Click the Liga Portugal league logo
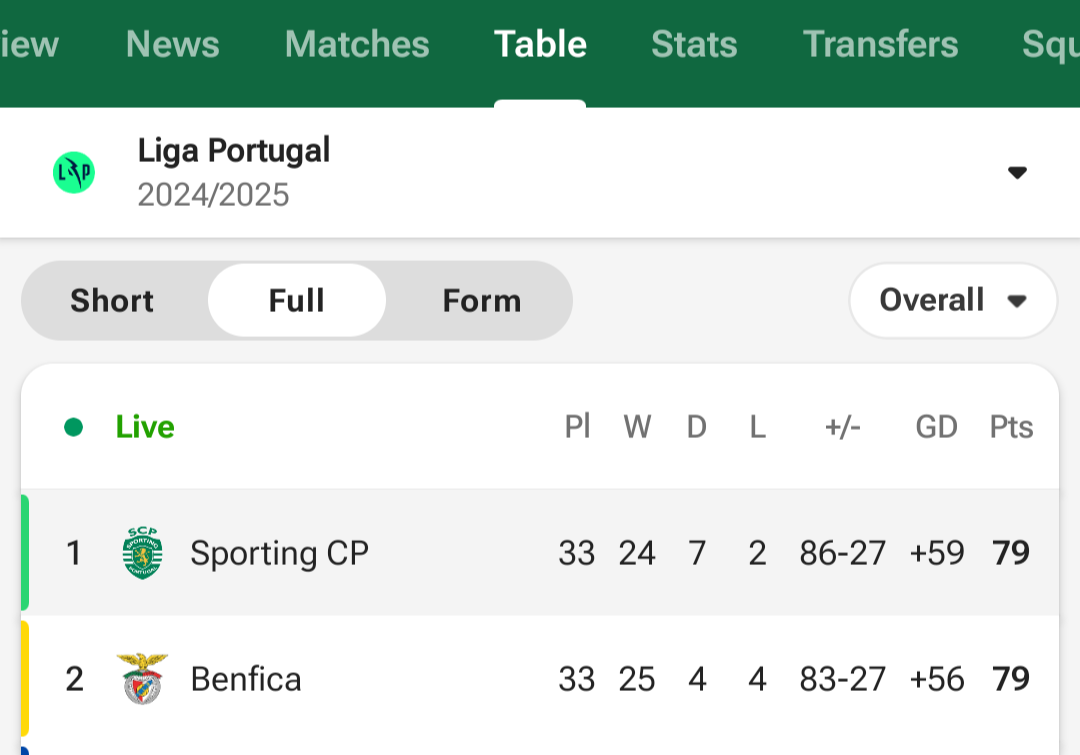This screenshot has height=755, width=1080. coord(74,172)
